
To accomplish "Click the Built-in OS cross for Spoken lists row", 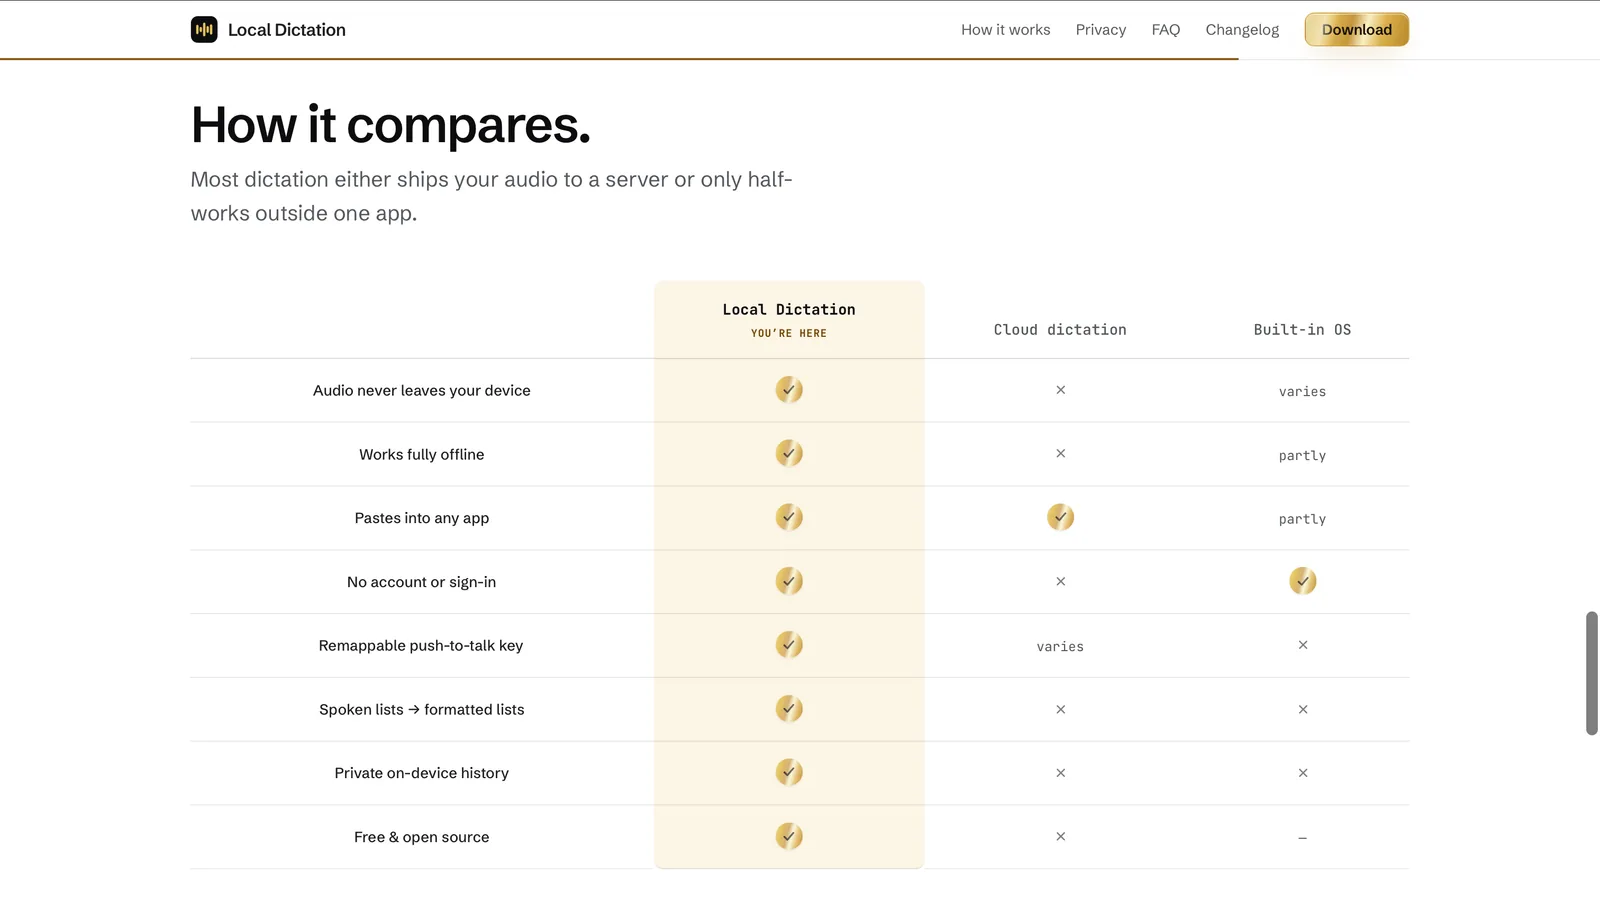I will (1302, 710).
